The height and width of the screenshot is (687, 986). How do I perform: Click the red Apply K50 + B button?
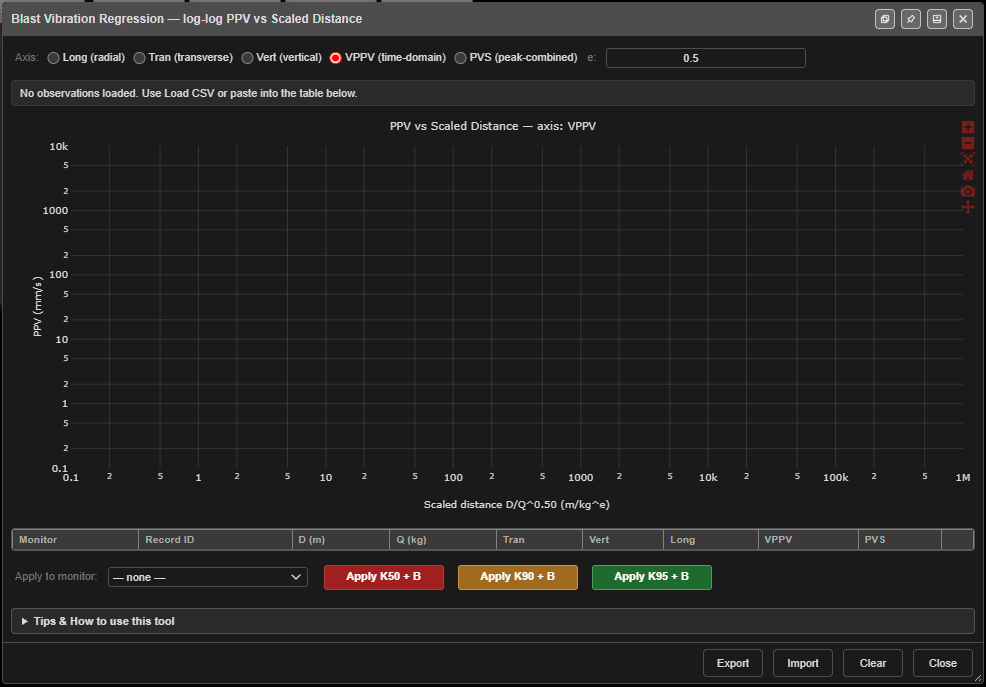384,577
